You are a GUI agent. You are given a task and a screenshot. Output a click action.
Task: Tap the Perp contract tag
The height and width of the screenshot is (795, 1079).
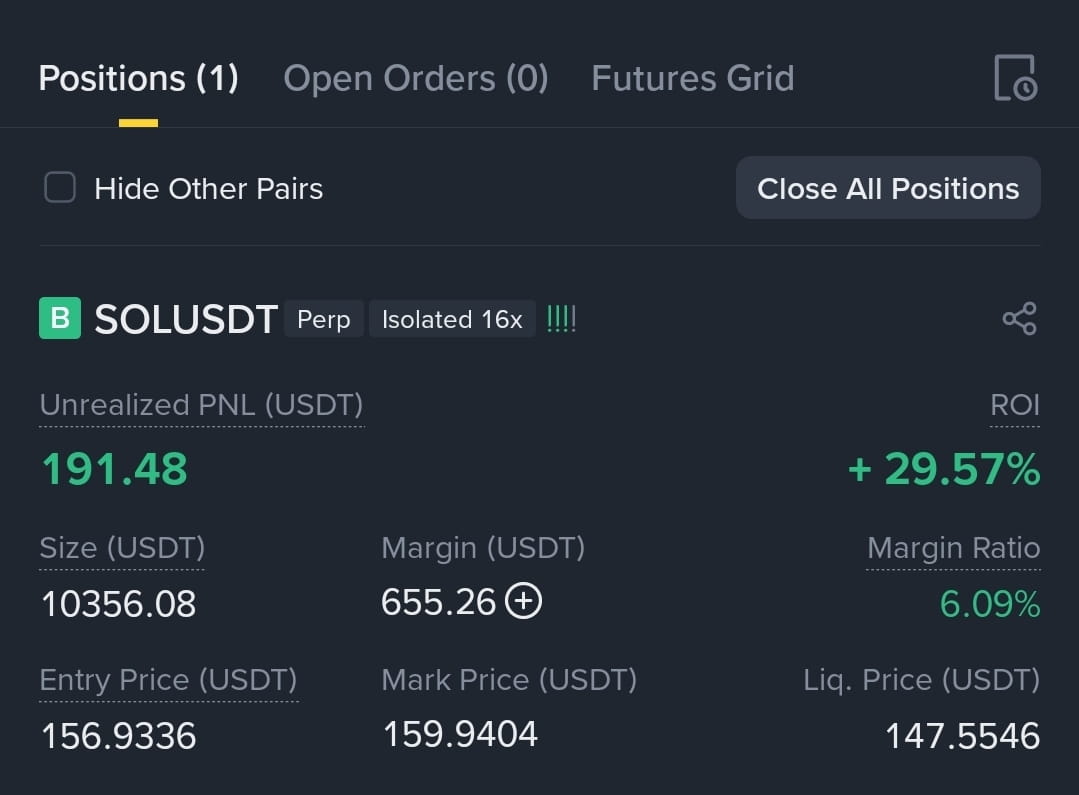click(x=323, y=319)
